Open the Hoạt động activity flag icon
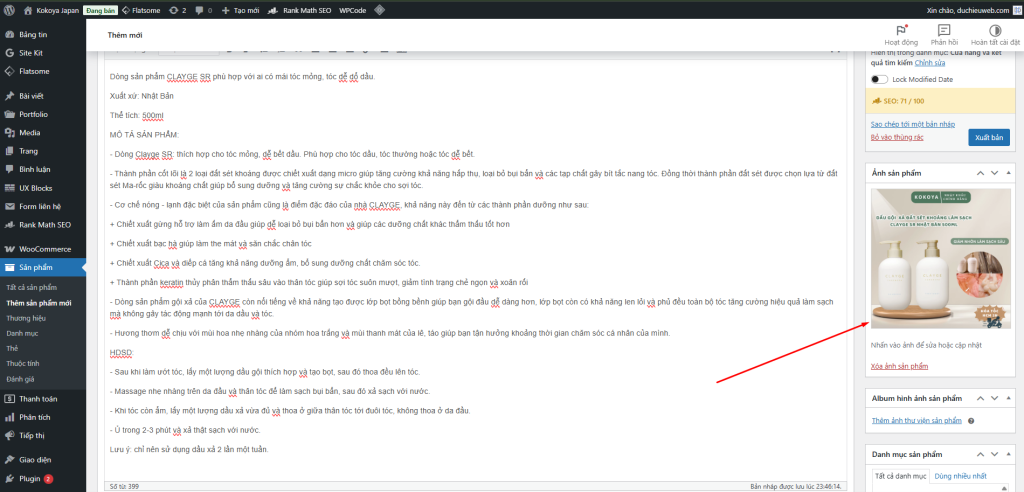The image size is (1024, 492). coord(902,30)
